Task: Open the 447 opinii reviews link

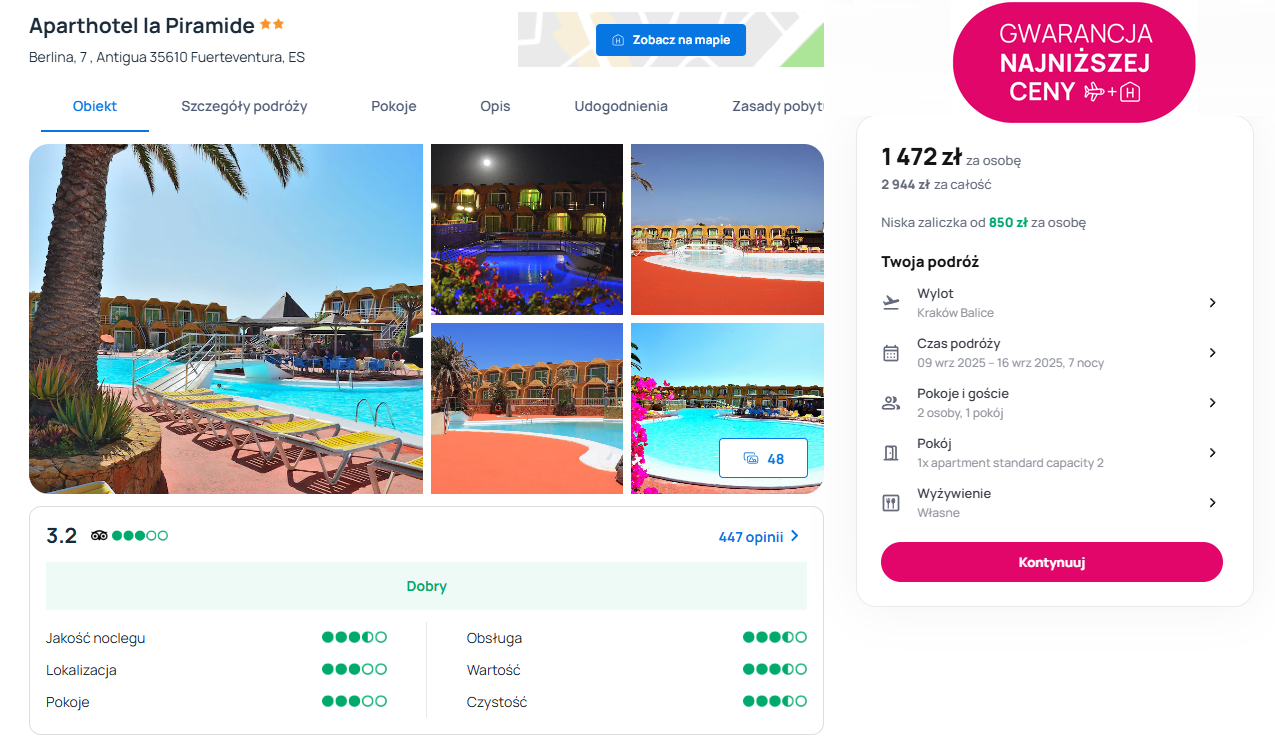Action: coord(759,537)
